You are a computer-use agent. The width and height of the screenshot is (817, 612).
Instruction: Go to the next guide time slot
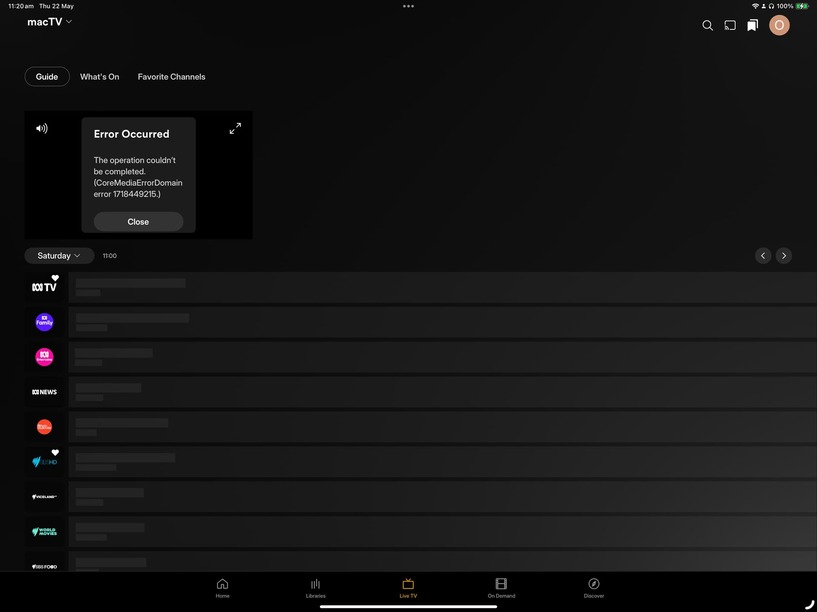(x=784, y=256)
